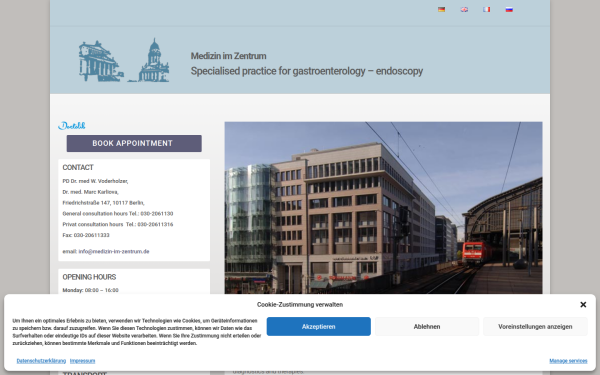The image size is (600, 375).
Task: Close the cookie consent banner
Action: [x=583, y=305]
